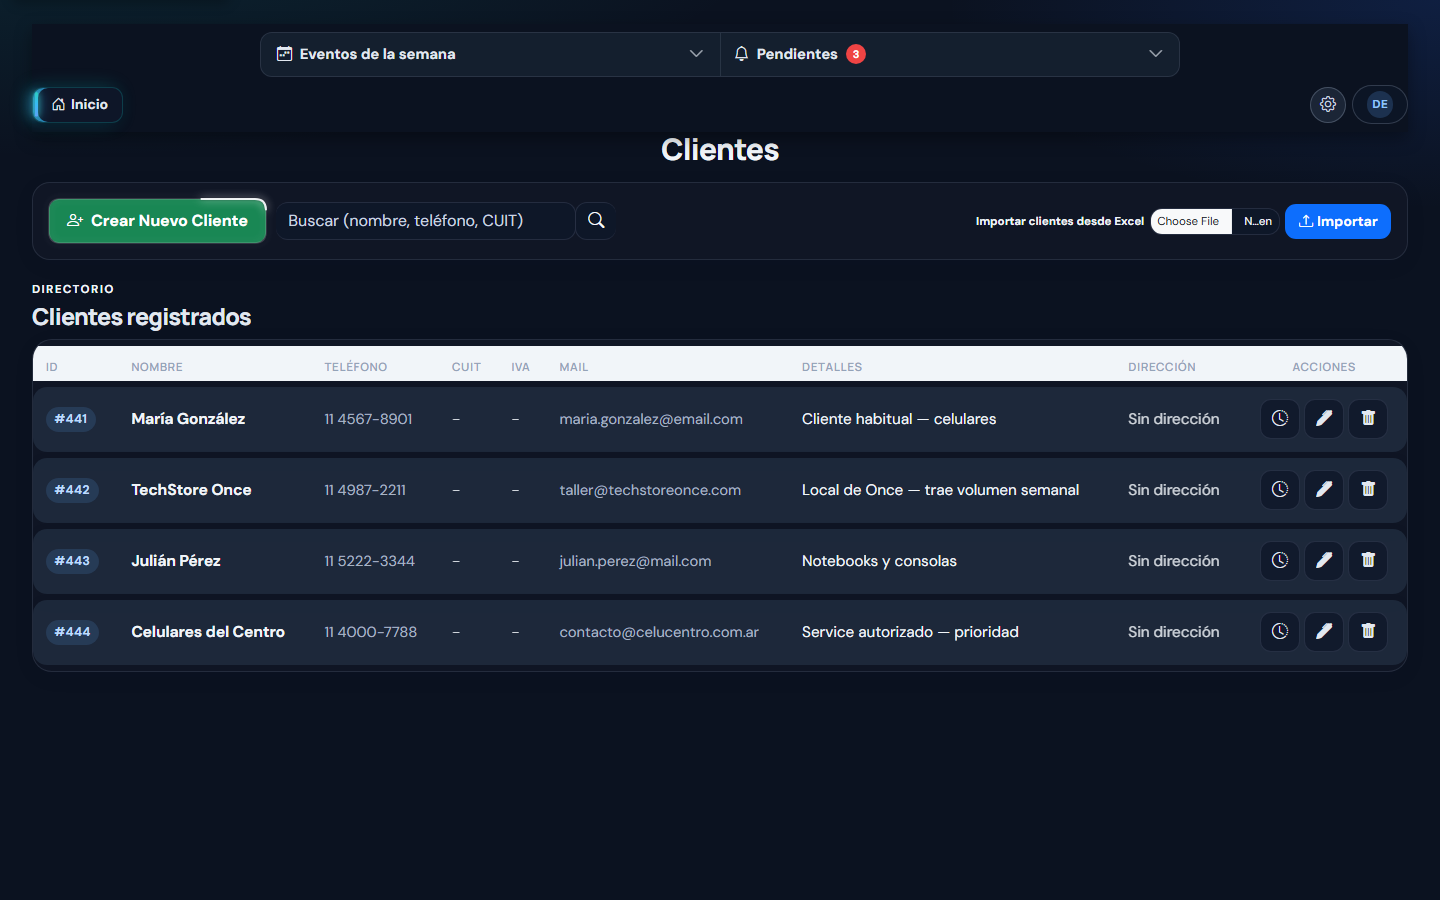Image resolution: width=1440 pixels, height=900 pixels.
Task: Remove Julián Pérez using trash icon
Action: [x=1368, y=561]
